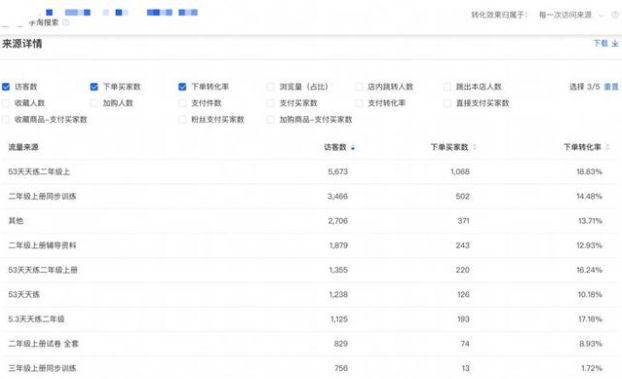The image size is (622, 379).
Task: Click the 访客数 column header text
Action: [x=335, y=147]
